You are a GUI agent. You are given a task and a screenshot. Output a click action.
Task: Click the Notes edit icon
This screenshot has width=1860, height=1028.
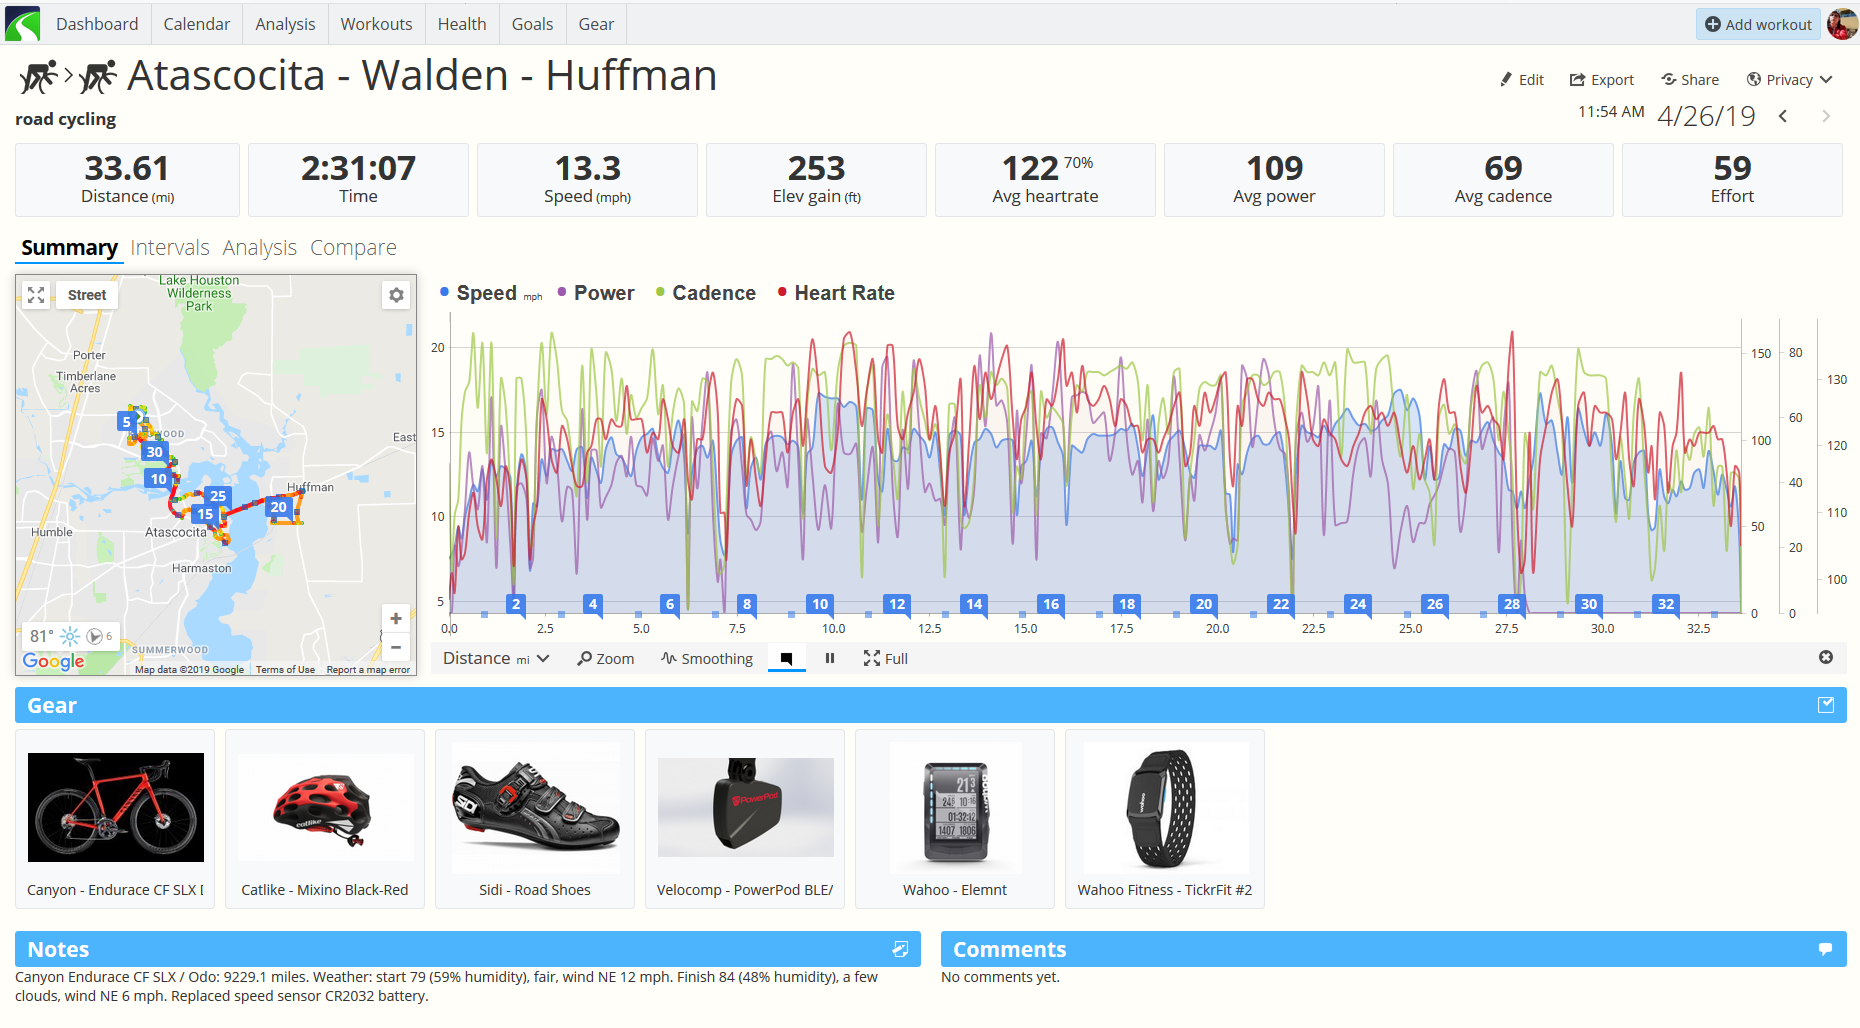click(900, 949)
